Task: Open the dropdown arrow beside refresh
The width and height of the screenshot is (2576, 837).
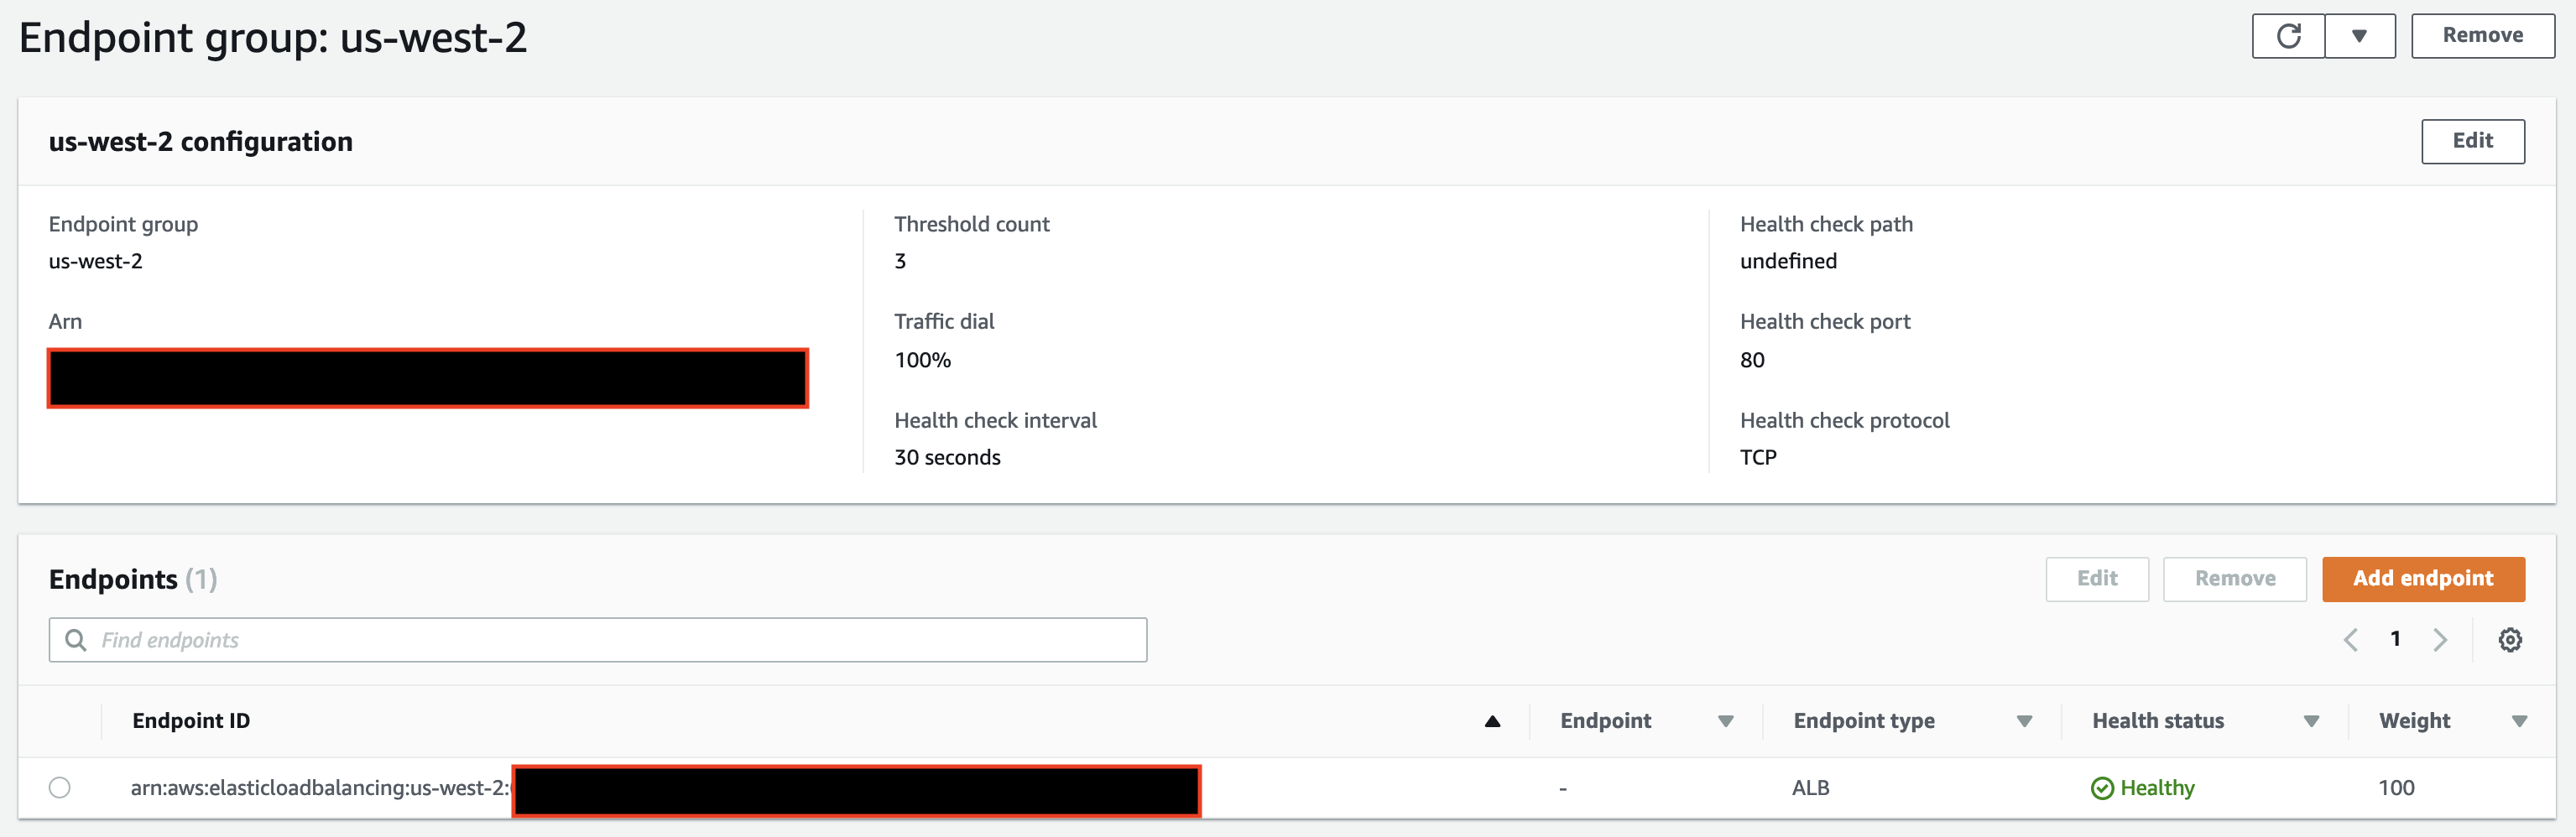Action: click(2359, 36)
